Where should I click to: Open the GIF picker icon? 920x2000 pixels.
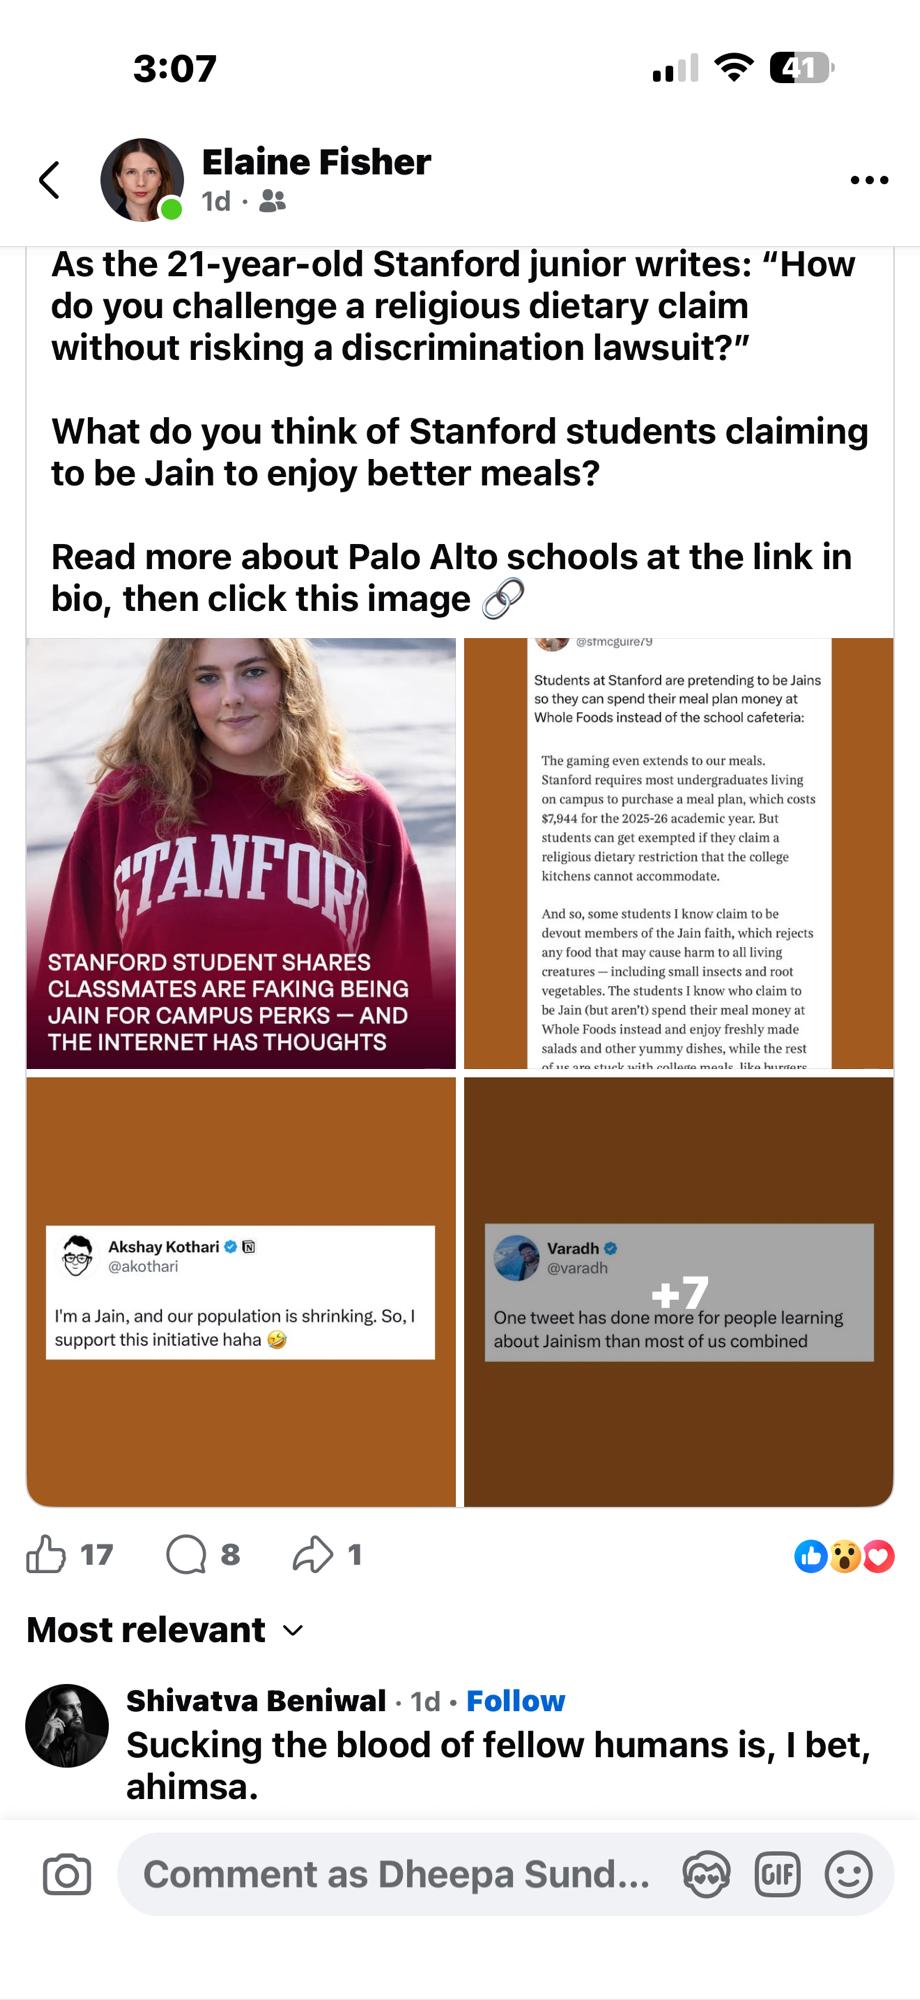(x=778, y=1875)
